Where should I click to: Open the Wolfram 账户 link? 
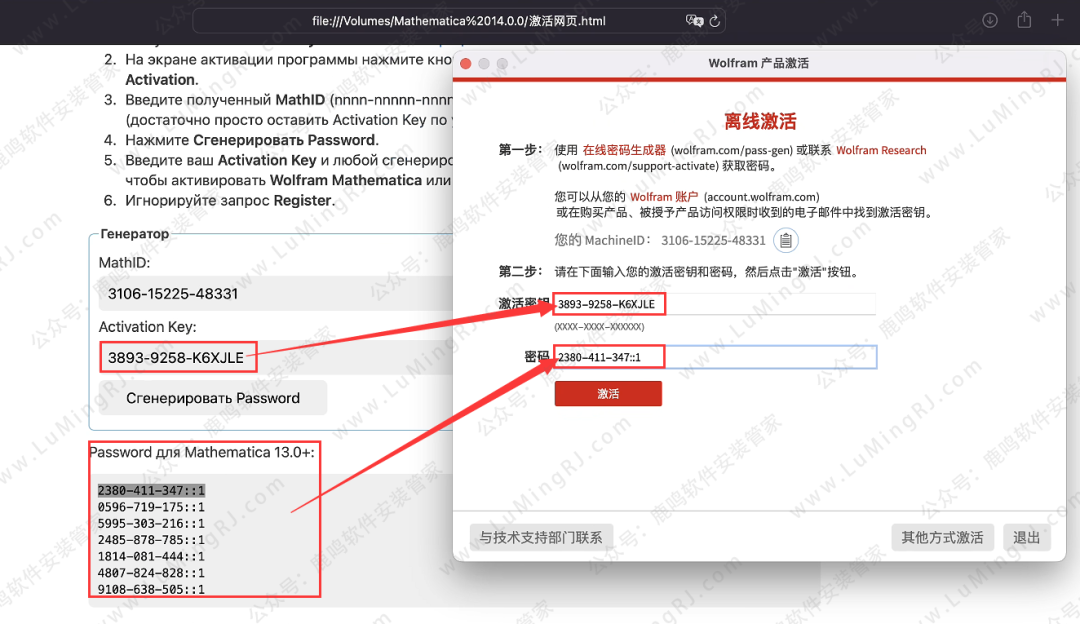(663, 197)
